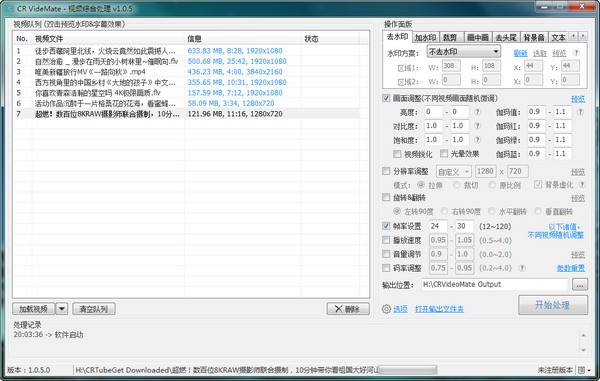Enable the 分辨率调整 checkbox
Screen dimensions: 600x381
(386, 171)
